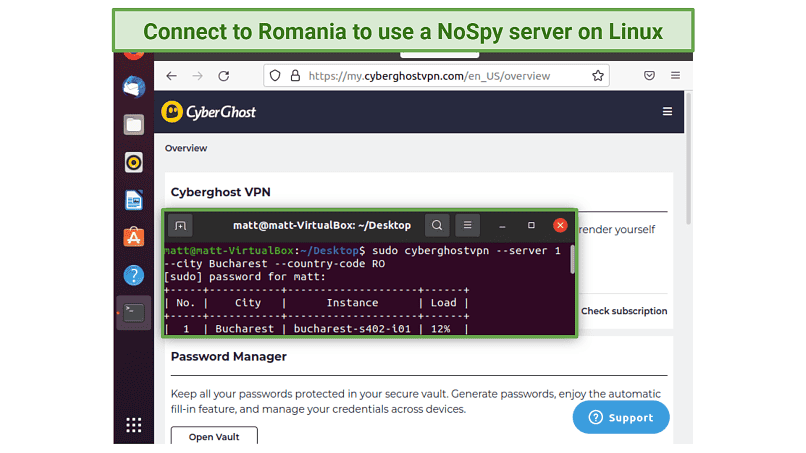
Task: Reload the CyberGhost overview page
Action: [x=224, y=76]
